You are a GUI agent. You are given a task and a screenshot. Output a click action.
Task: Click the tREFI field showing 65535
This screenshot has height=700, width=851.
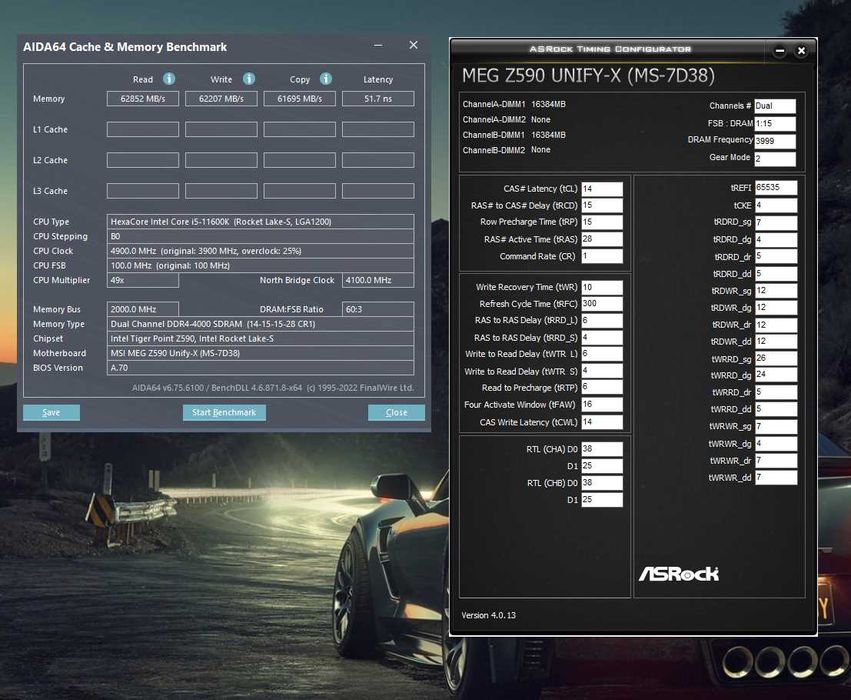[776, 187]
